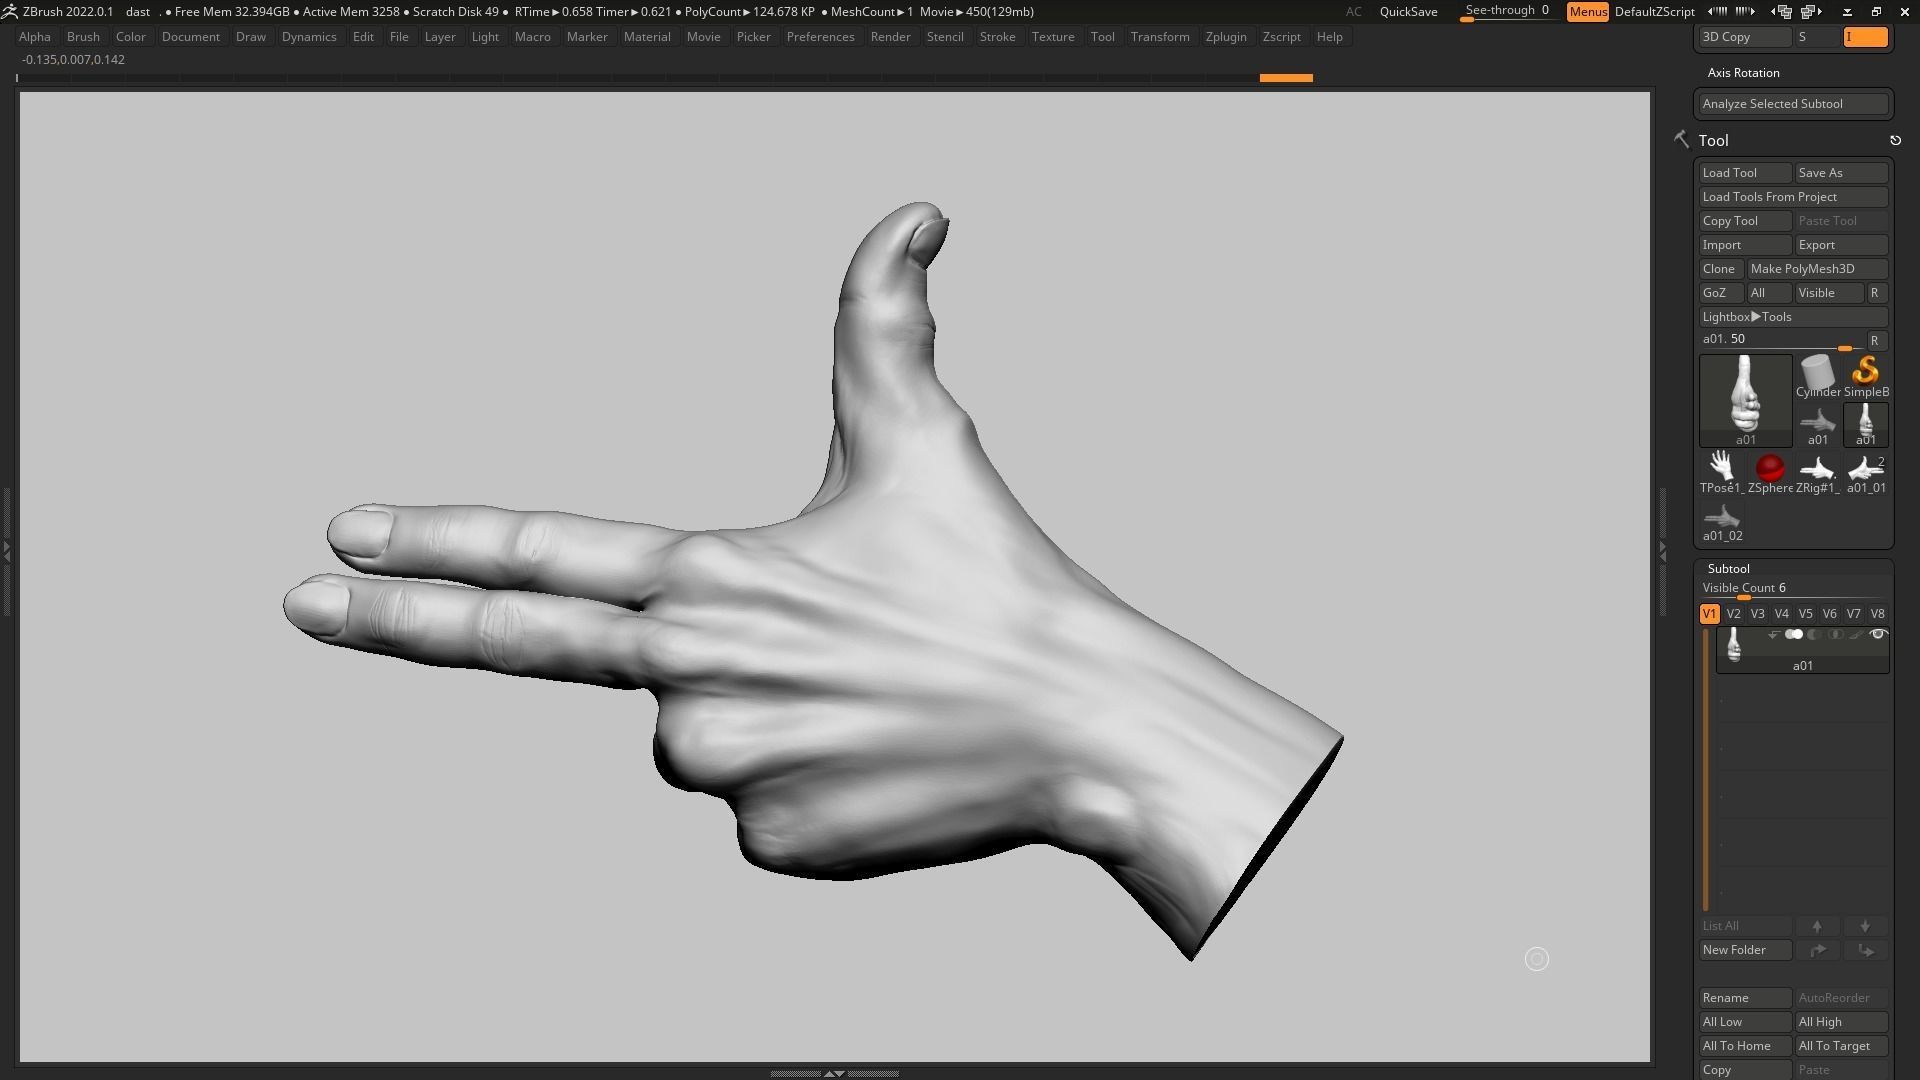The image size is (1920, 1080).
Task: Move subtool up with up arrow
Action: (1817, 926)
